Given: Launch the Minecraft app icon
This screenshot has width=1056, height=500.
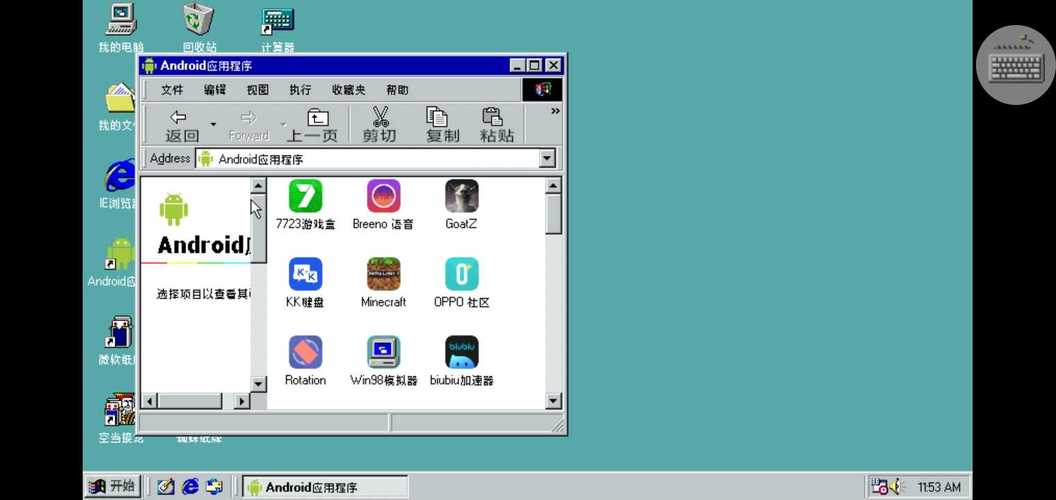Looking at the screenshot, I should coord(383,275).
